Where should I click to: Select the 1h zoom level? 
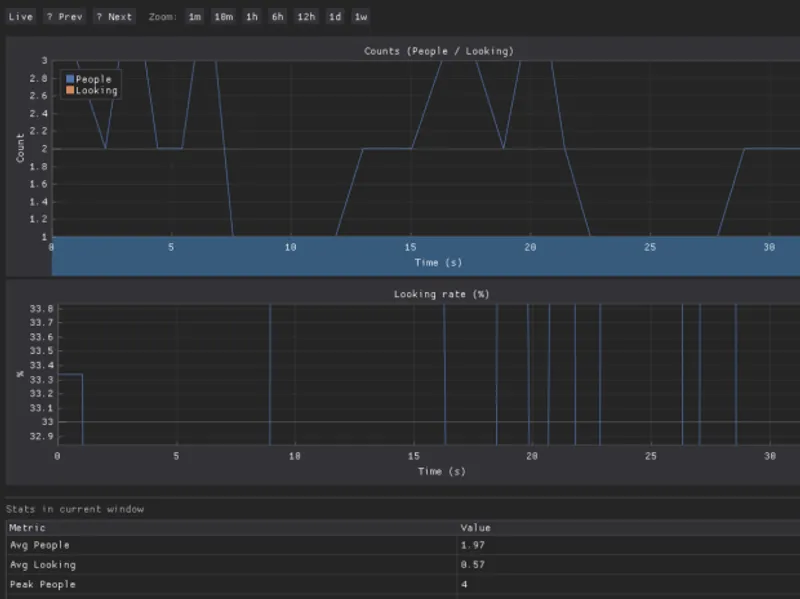click(251, 17)
